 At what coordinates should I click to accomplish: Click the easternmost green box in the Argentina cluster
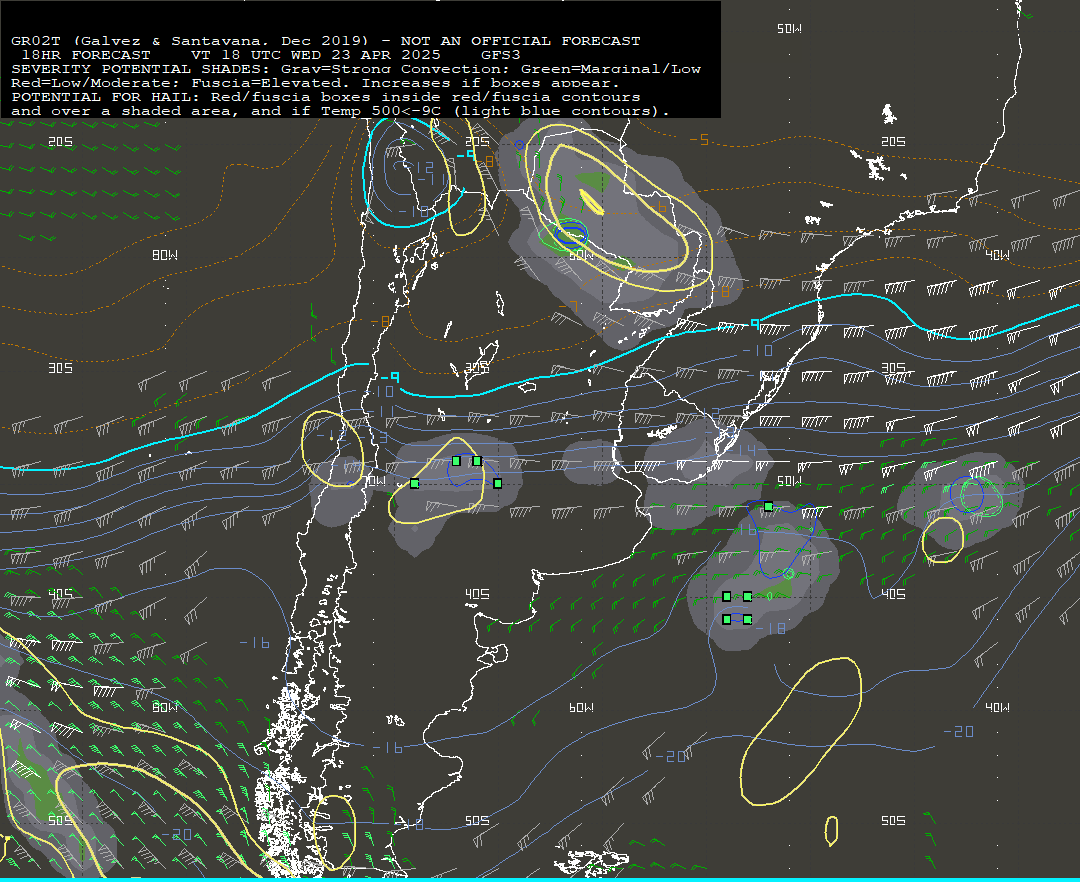pyautogui.click(x=498, y=483)
